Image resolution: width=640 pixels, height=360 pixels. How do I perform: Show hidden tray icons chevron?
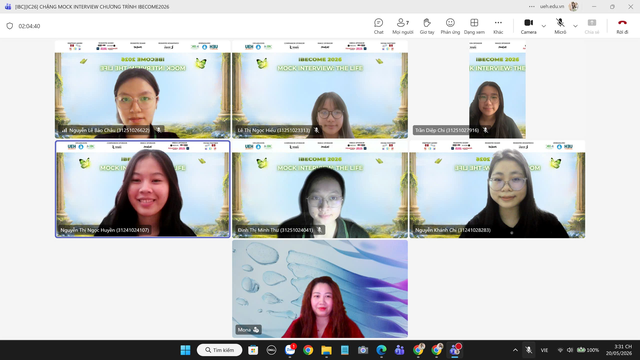(515, 350)
